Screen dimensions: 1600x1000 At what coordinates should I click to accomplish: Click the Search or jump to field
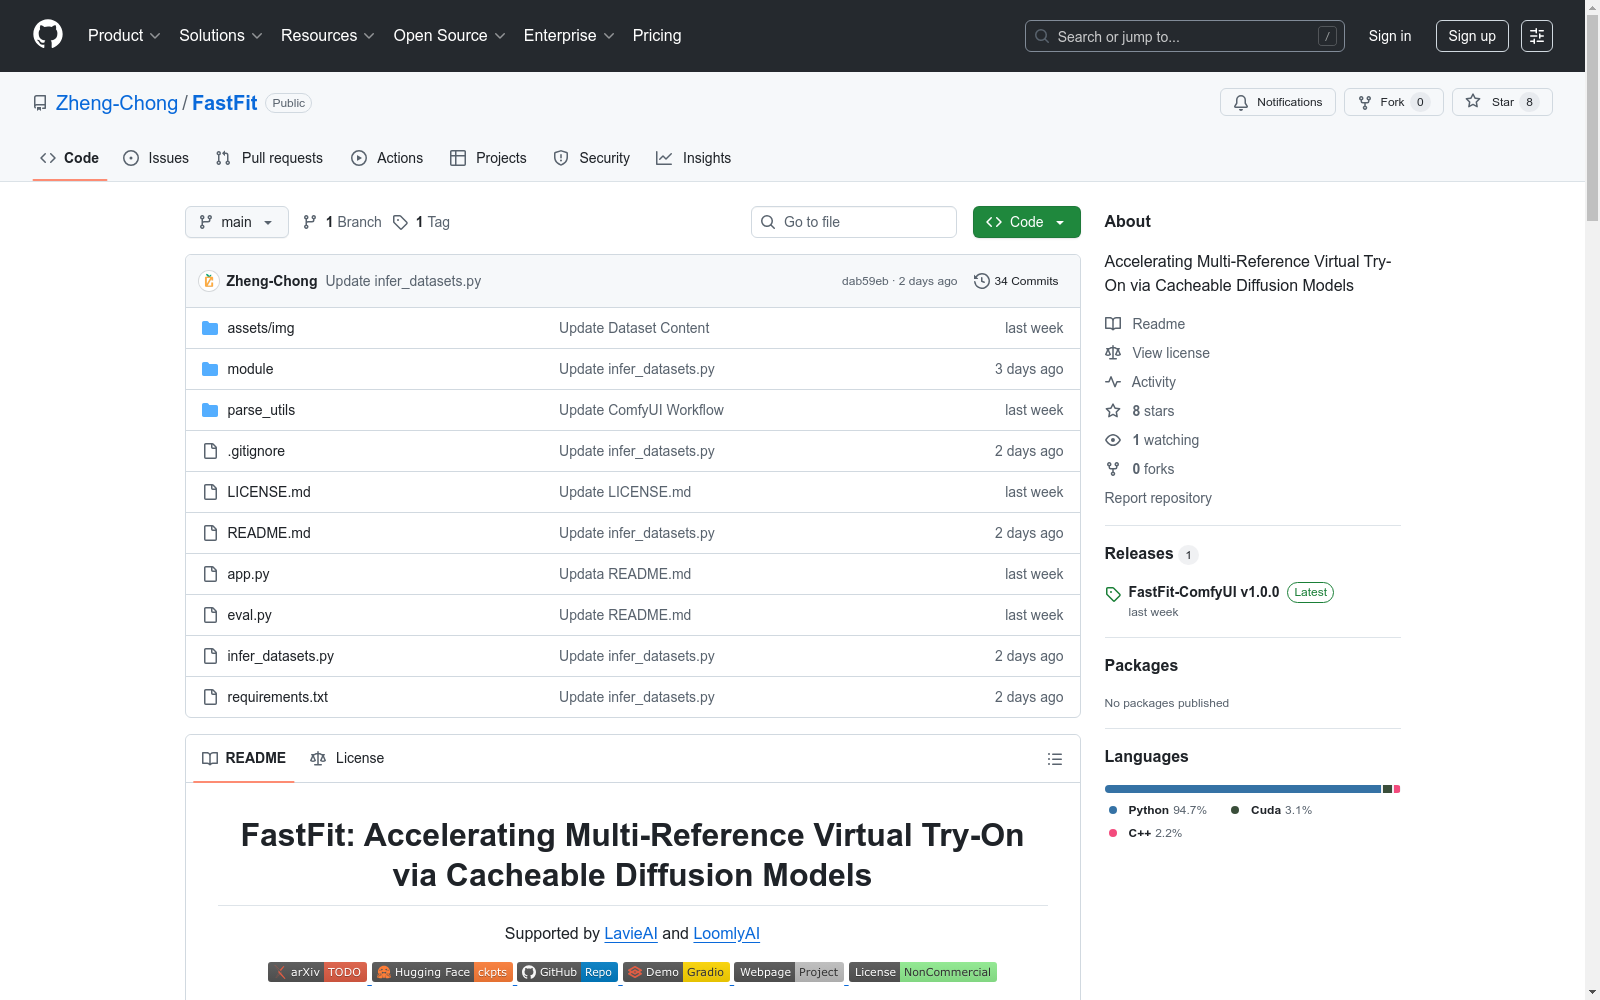pos(1185,36)
